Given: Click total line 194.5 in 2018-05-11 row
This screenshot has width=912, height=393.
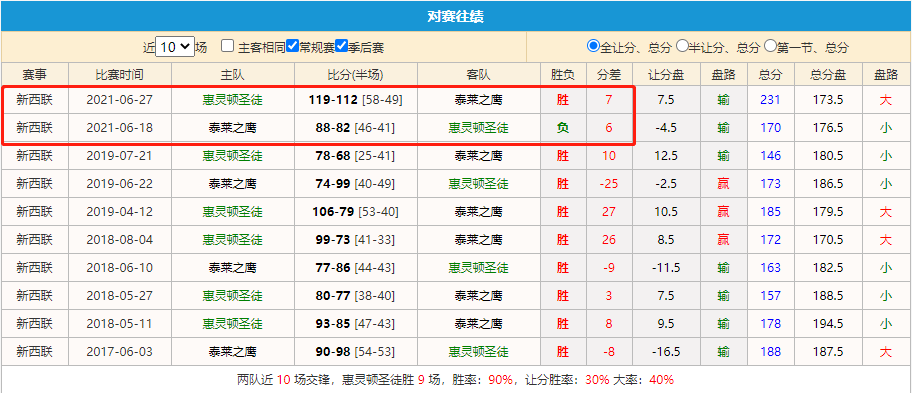Looking at the screenshot, I should point(828,323).
